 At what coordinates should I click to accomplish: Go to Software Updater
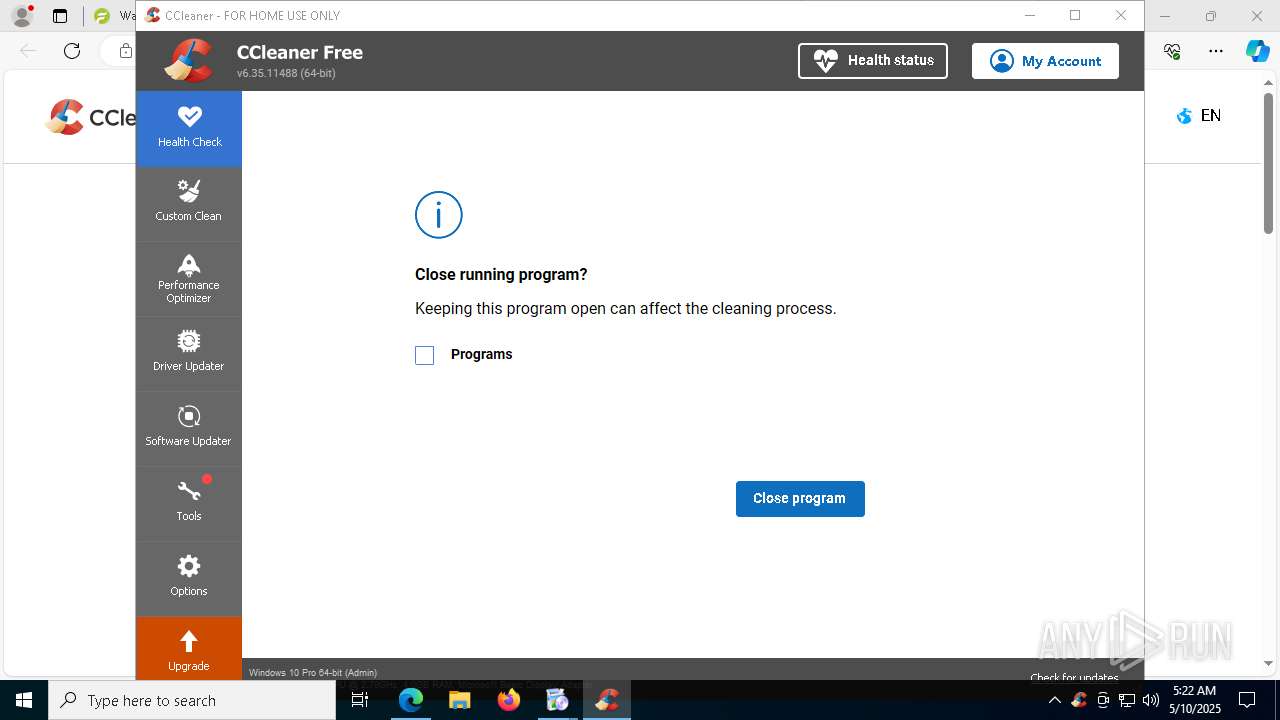click(189, 428)
